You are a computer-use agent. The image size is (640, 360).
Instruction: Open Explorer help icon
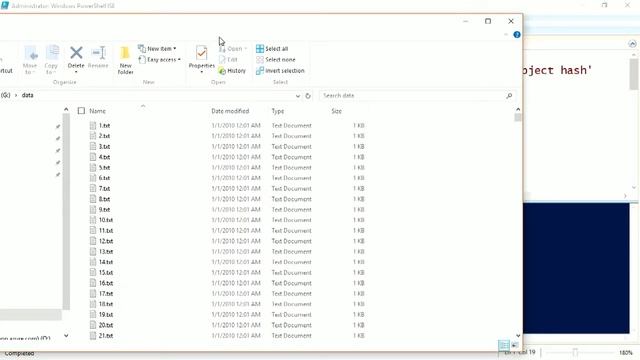click(x=517, y=35)
